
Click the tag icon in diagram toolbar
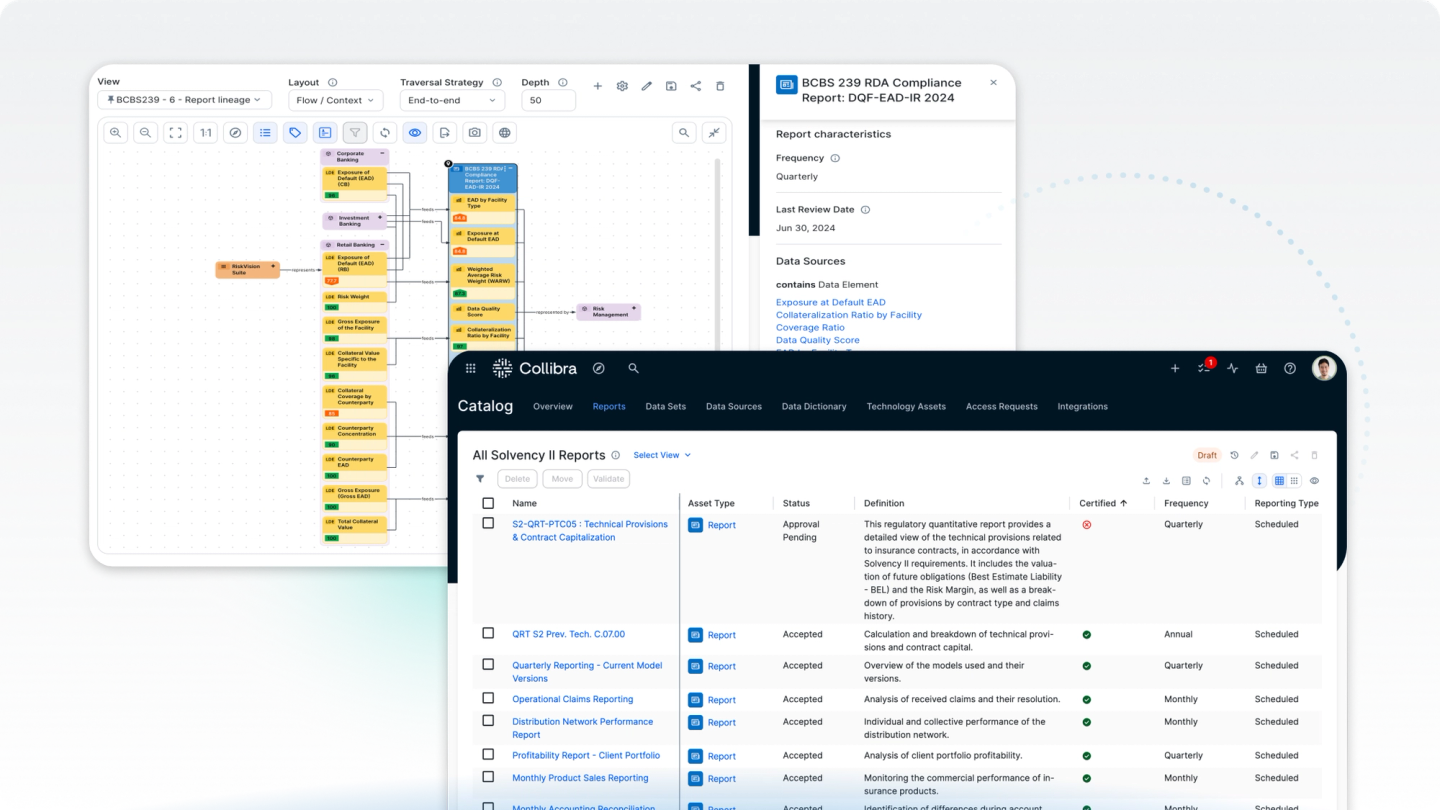295,133
